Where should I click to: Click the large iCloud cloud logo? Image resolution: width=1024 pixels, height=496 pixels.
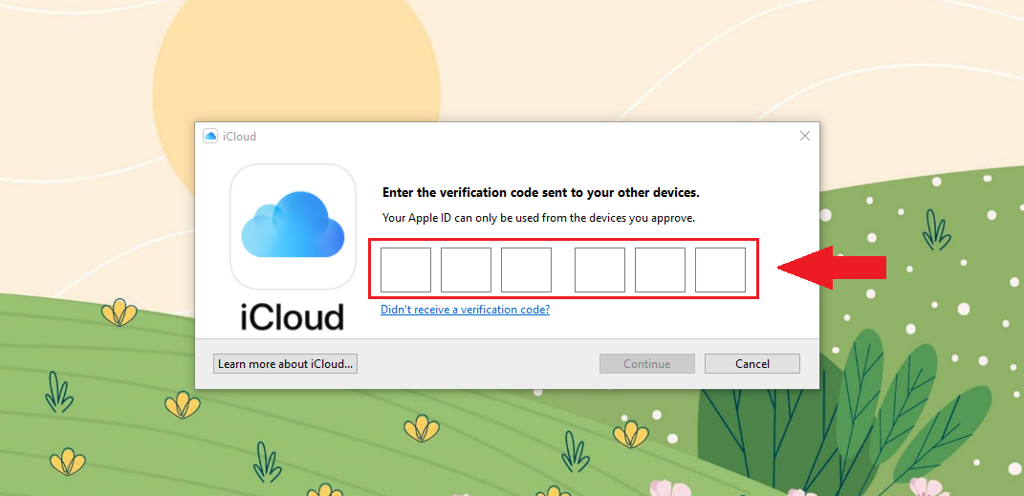pos(293,227)
